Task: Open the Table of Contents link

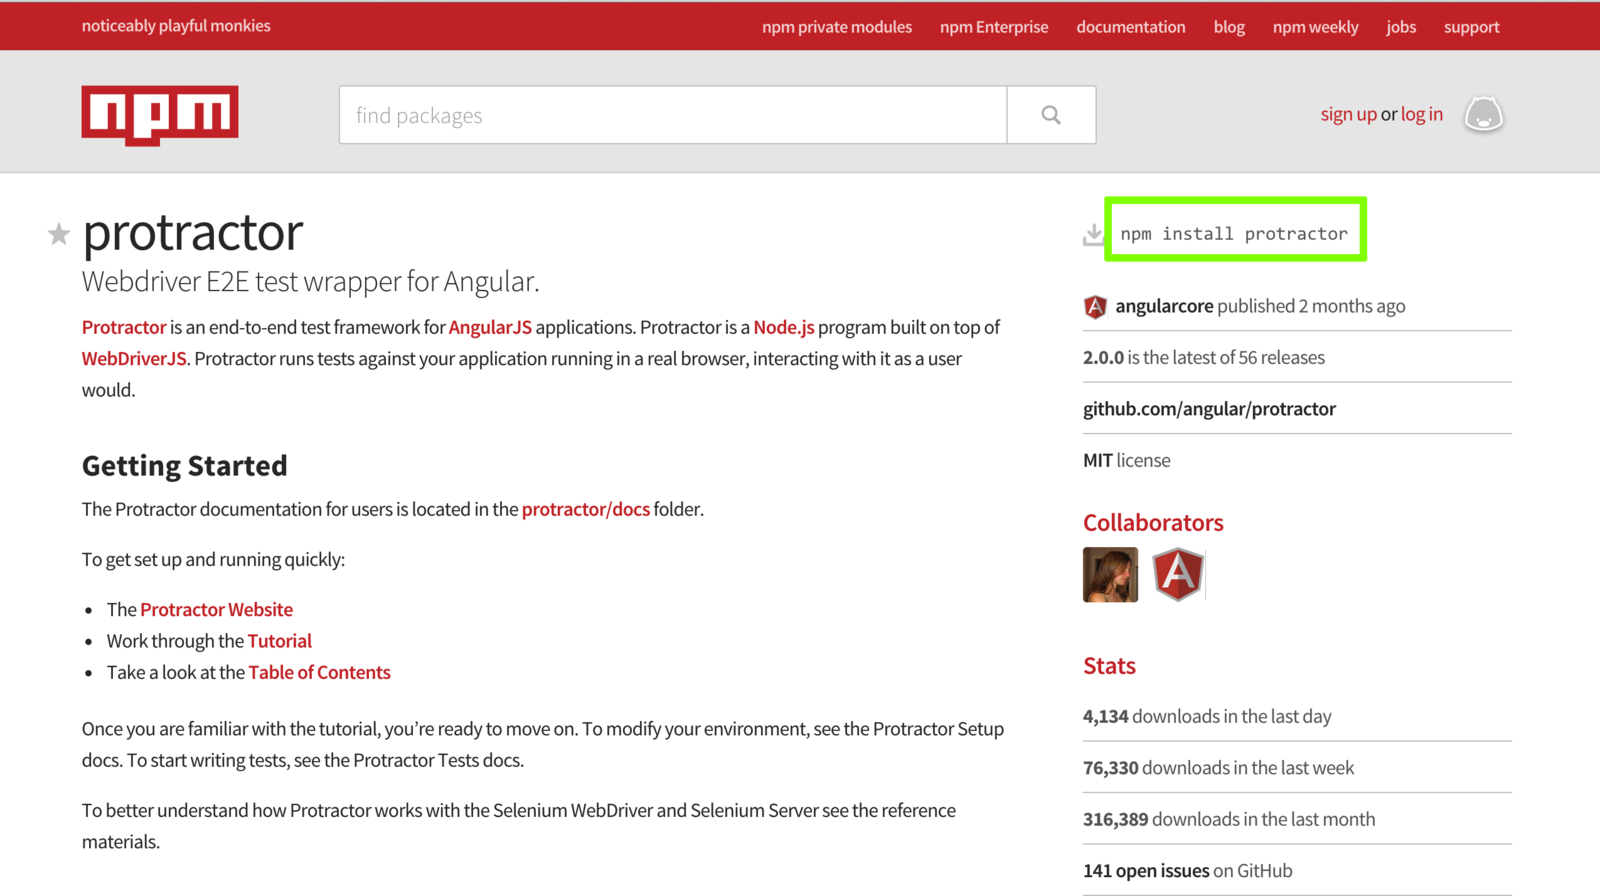Action: coord(319,672)
